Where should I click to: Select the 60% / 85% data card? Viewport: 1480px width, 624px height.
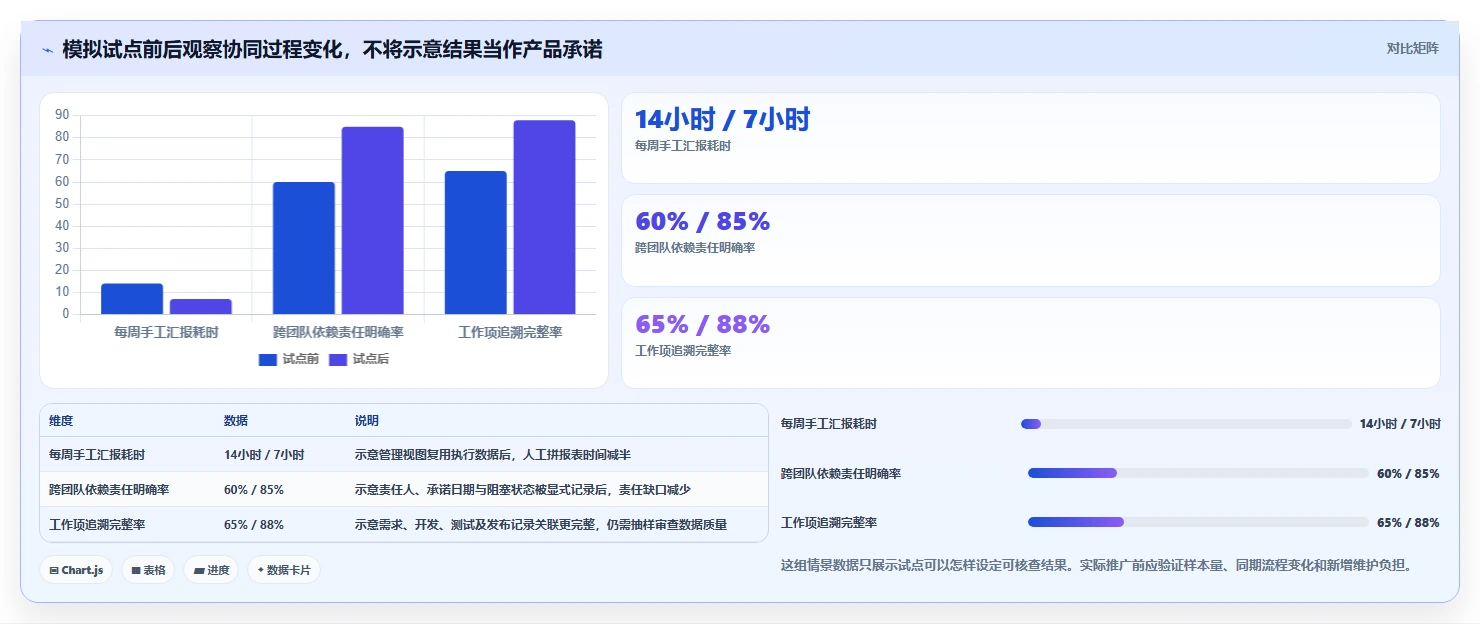click(x=1031, y=241)
